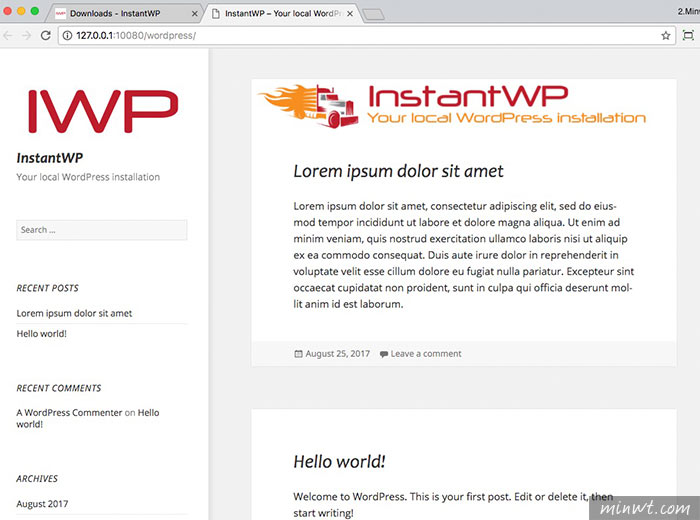Image resolution: width=700 pixels, height=520 pixels.
Task: Click the August 25, 2017 post date
Action: pos(338,354)
